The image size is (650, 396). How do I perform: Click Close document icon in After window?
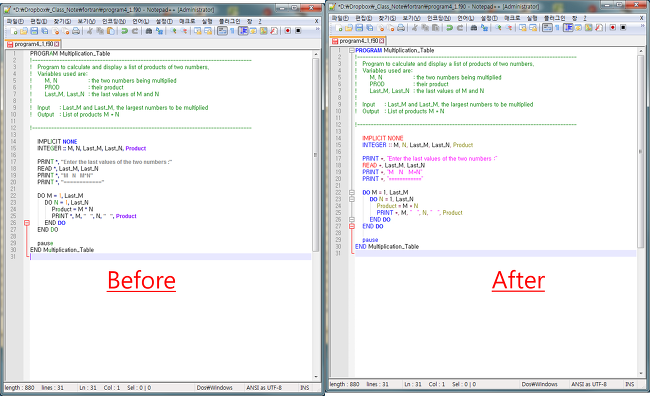[380, 28]
